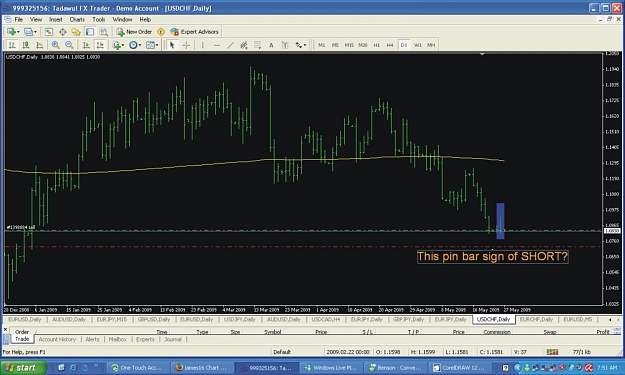The height and width of the screenshot is (375, 625).
Task: Switch to the Account History tab
Action: (57, 340)
